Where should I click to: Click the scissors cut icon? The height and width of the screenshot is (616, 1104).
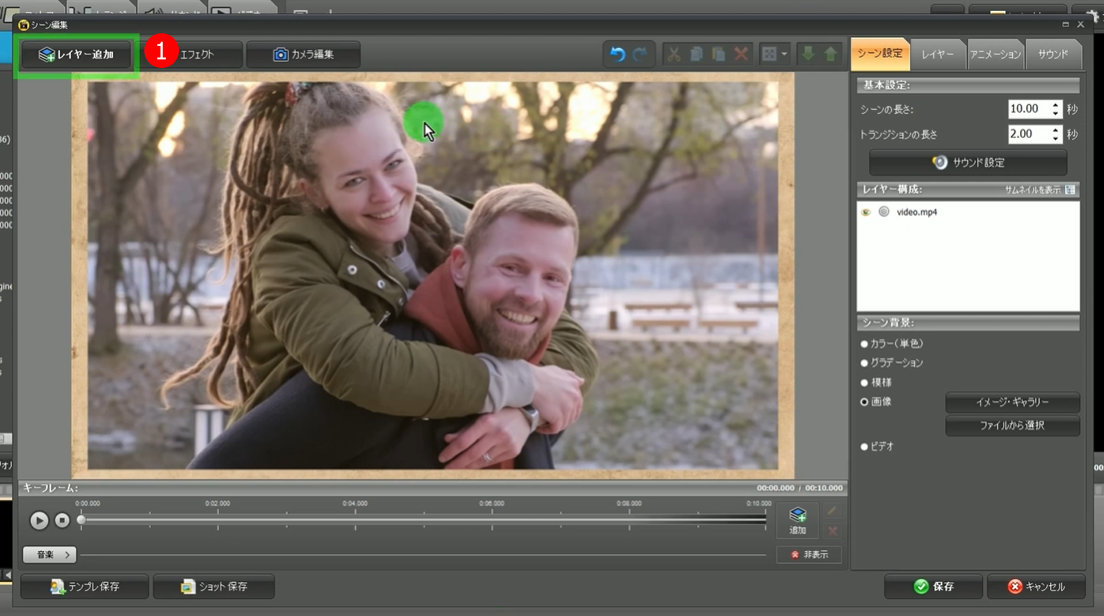click(673, 54)
